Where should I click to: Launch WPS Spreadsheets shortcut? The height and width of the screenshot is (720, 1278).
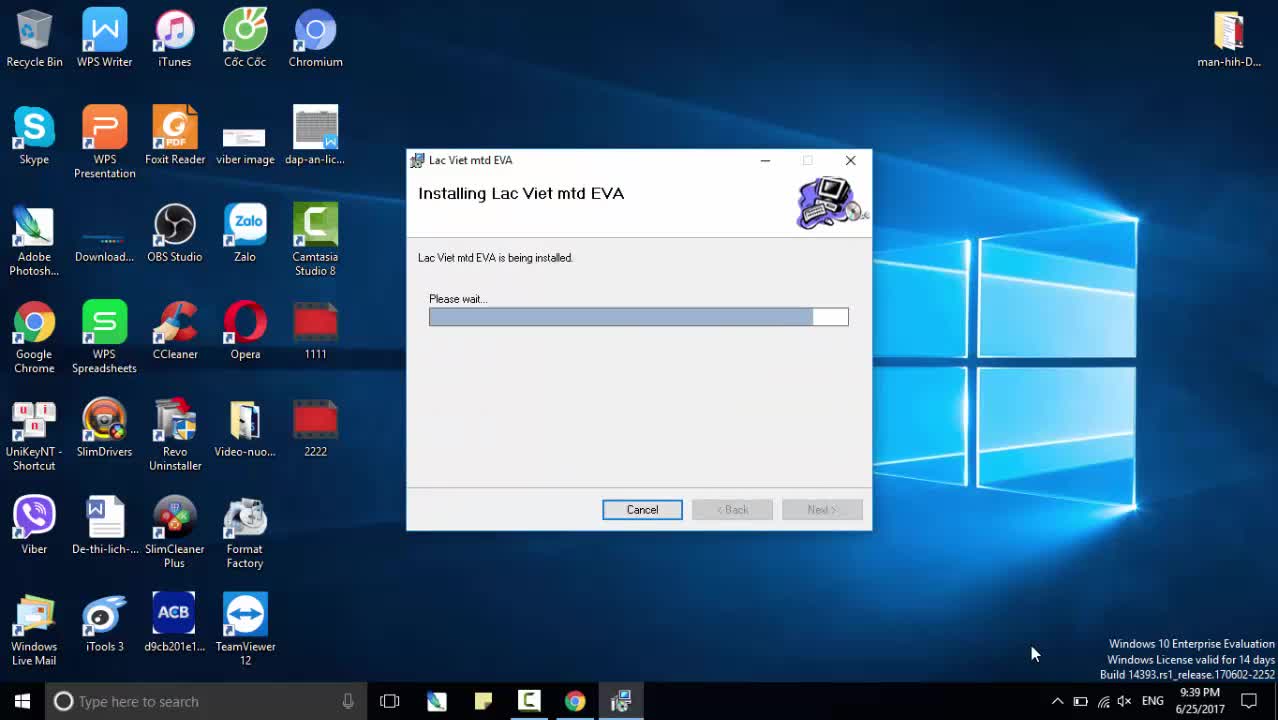click(x=104, y=338)
